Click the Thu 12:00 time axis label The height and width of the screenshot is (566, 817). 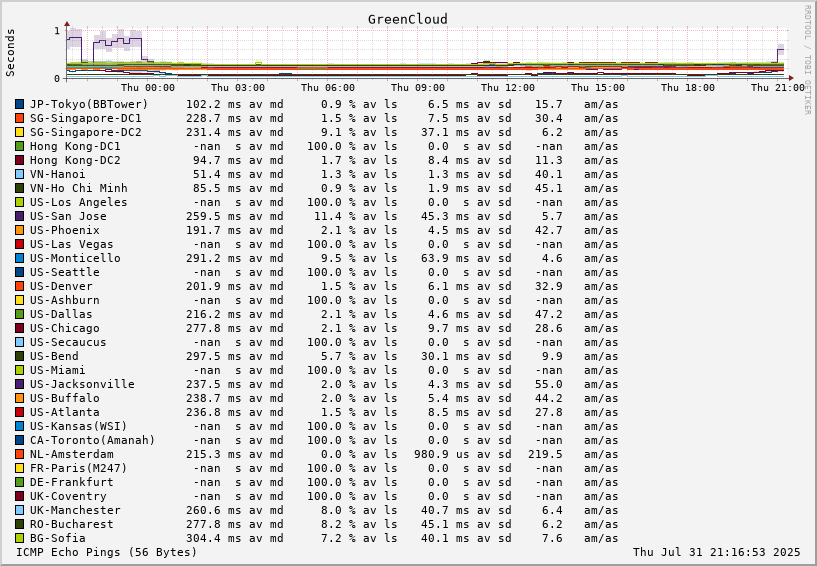[508, 88]
